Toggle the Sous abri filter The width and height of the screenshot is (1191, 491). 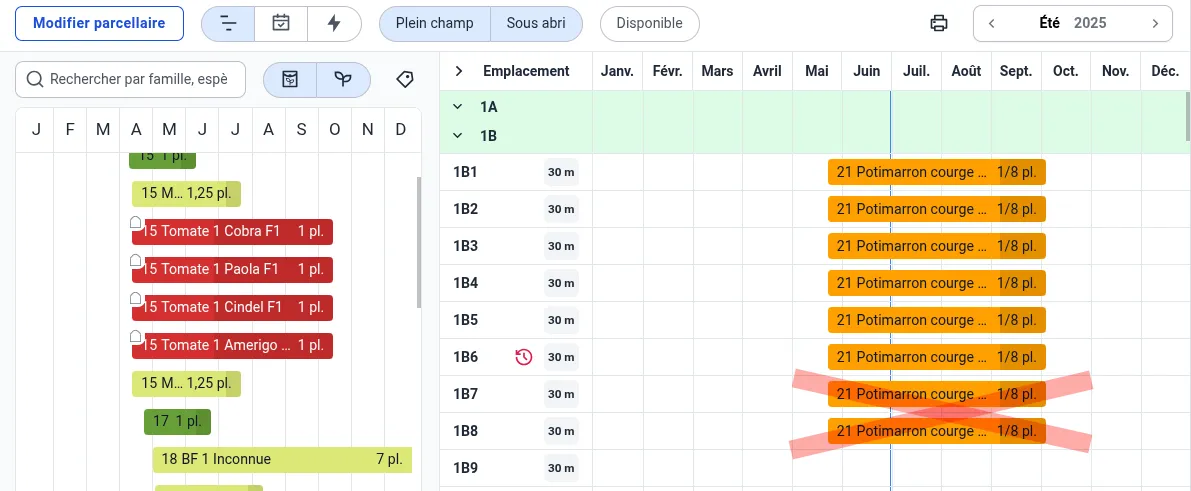tap(536, 24)
